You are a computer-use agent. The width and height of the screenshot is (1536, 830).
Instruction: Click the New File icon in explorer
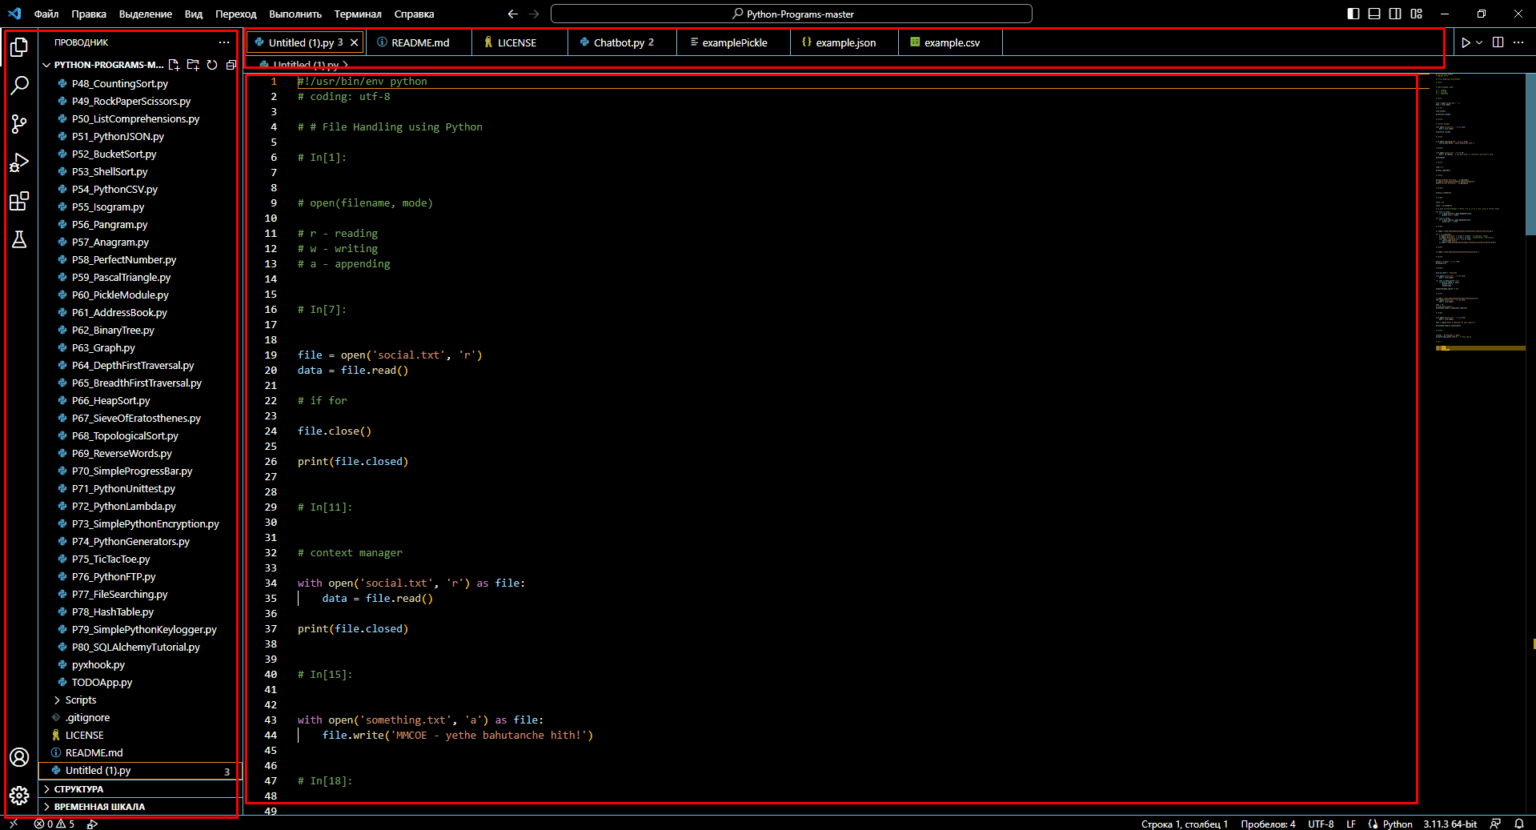174,65
